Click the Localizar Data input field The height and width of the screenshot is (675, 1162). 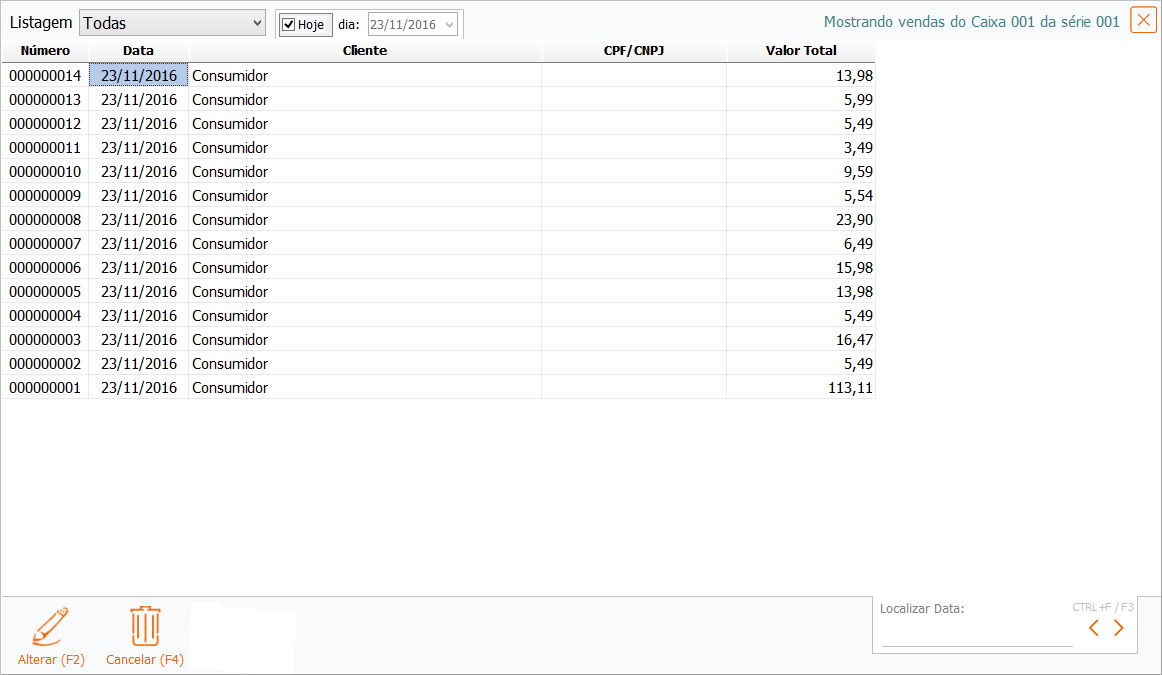(977, 635)
